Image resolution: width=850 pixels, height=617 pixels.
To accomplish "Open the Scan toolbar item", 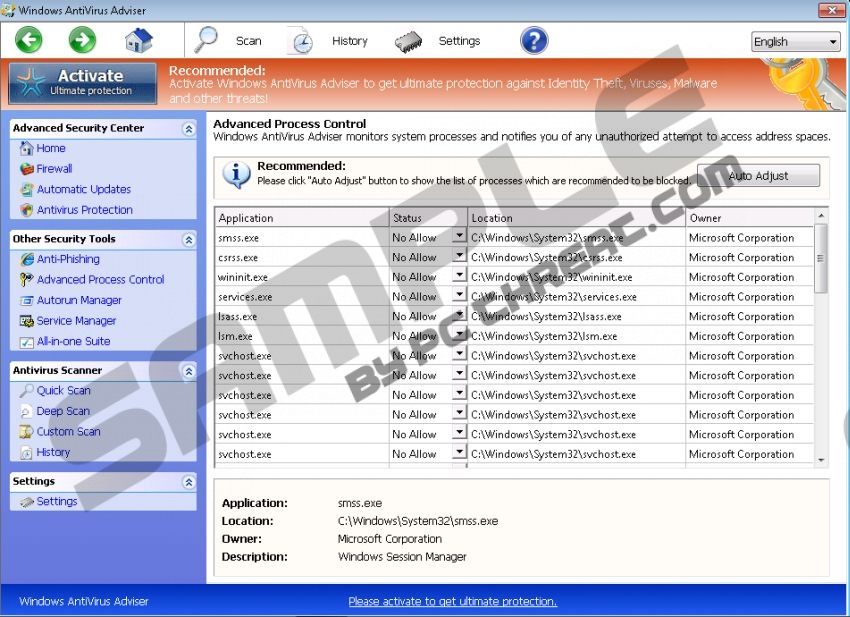I will [x=248, y=41].
